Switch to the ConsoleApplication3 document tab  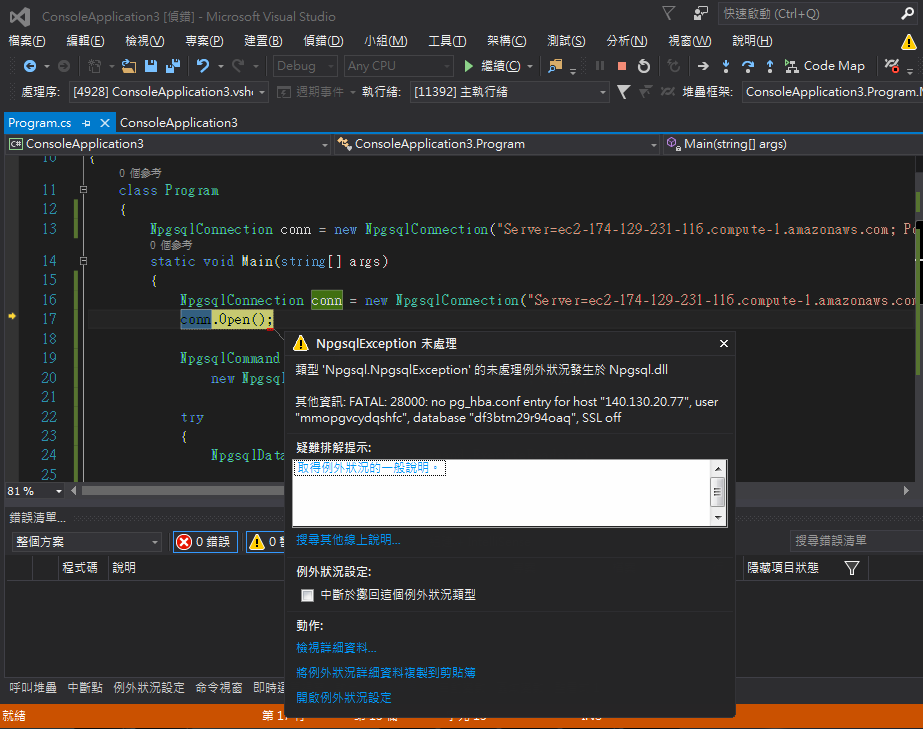click(x=179, y=123)
